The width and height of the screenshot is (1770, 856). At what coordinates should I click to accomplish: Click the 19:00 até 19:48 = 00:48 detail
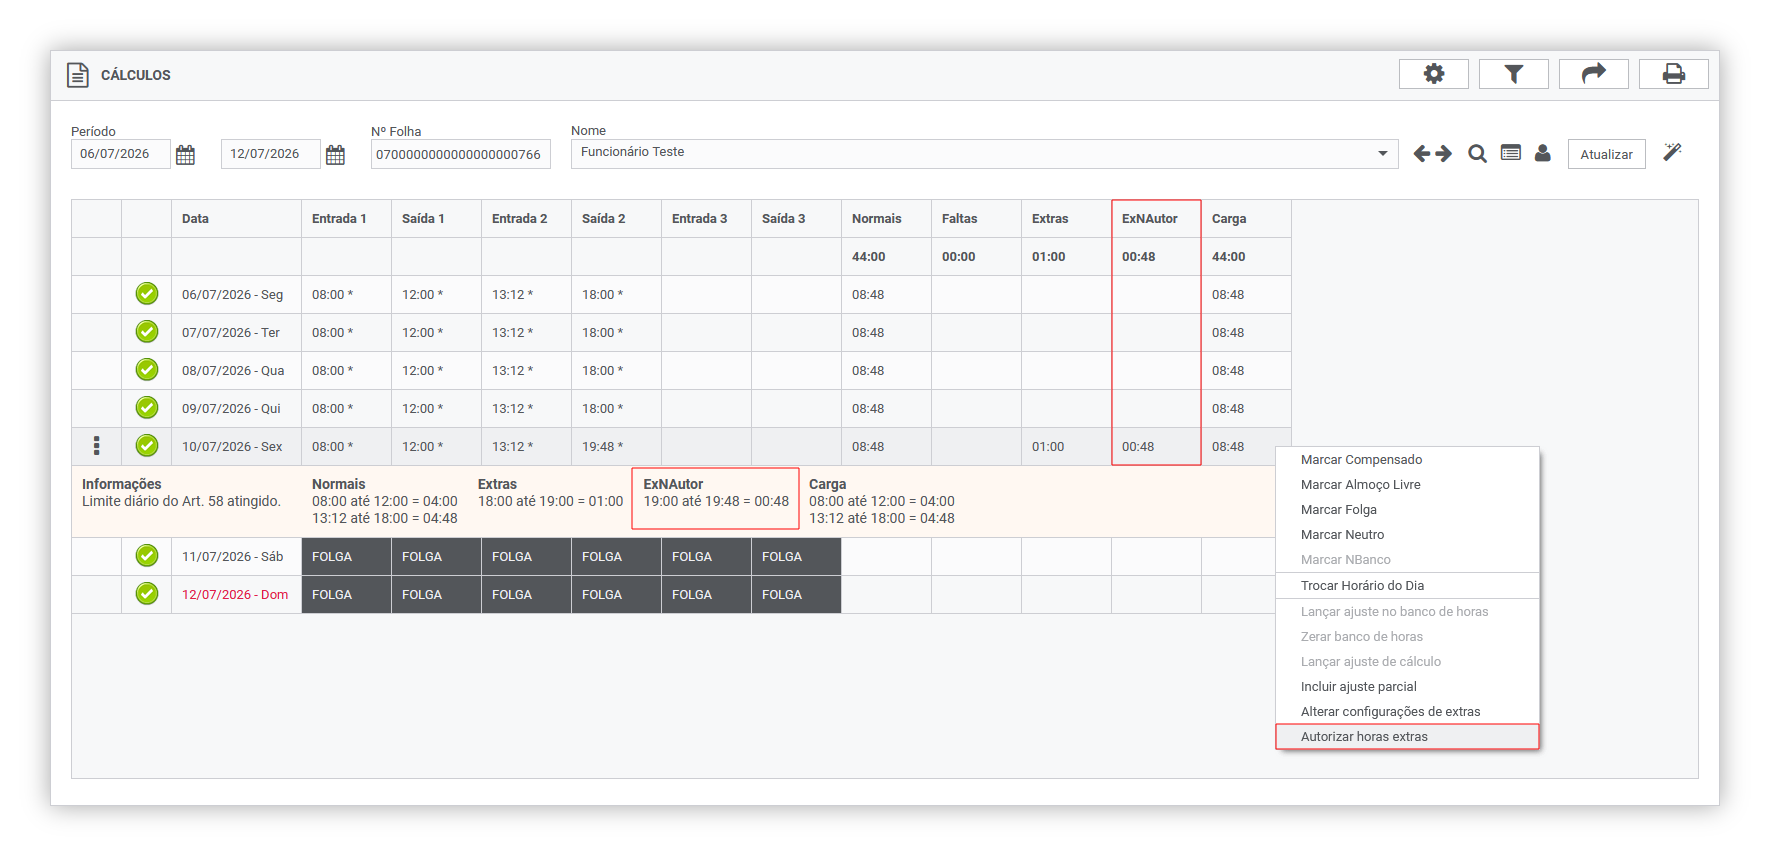716,502
